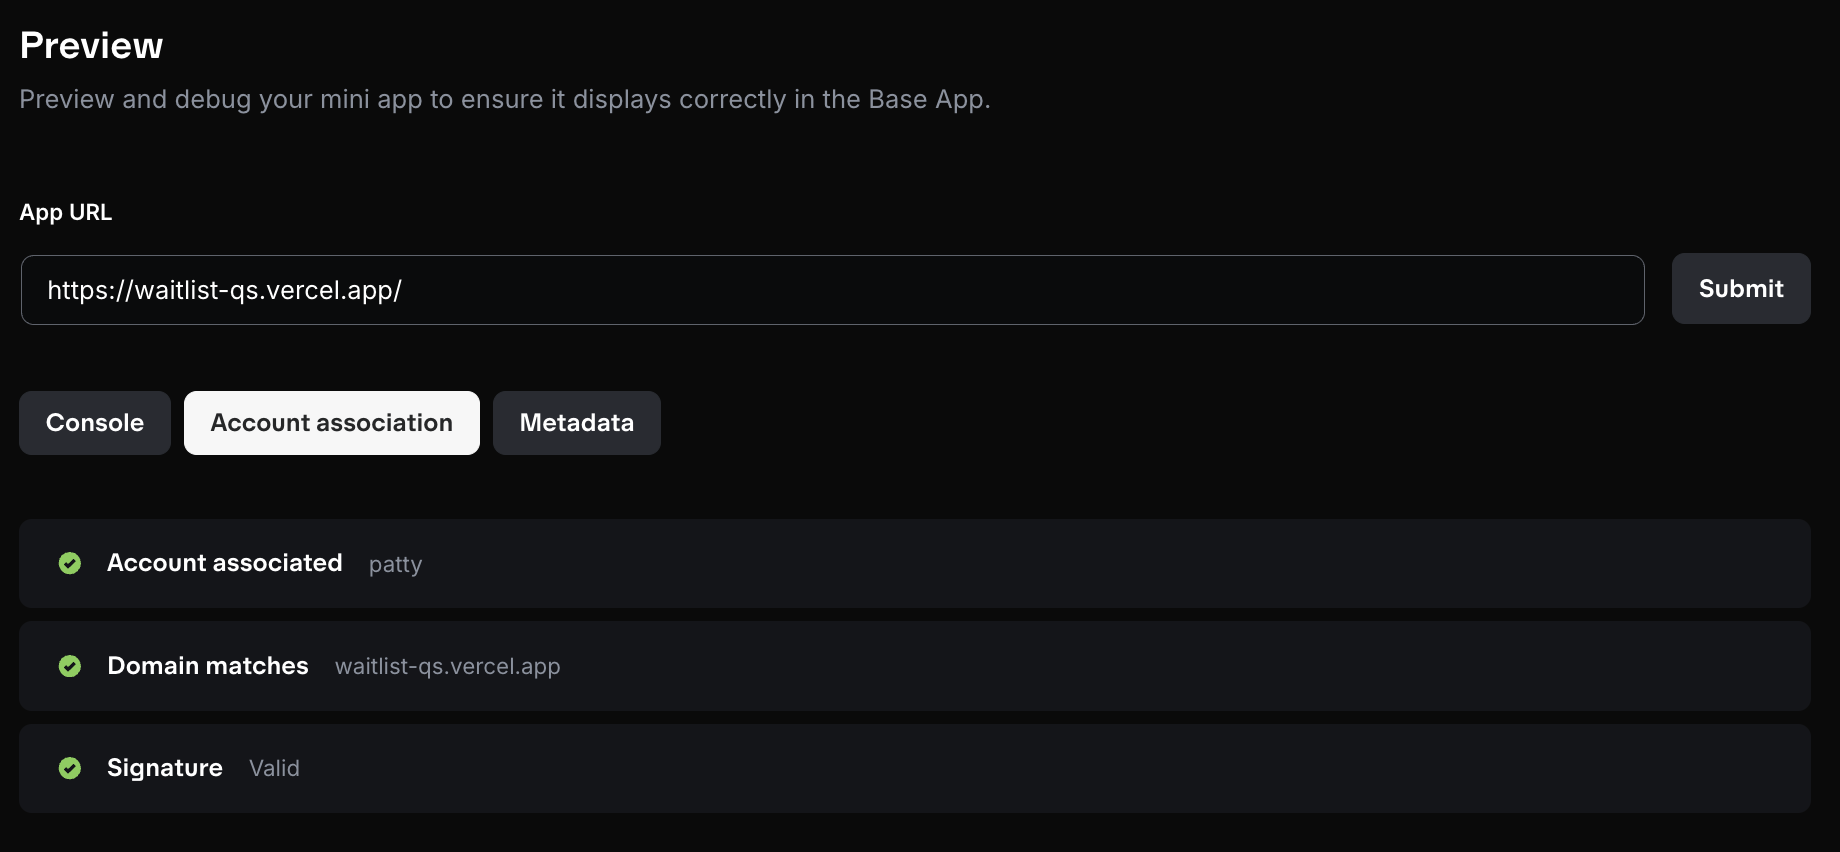This screenshot has height=852, width=1840.
Task: Click the green checkmark beside Domain matches
Action: tap(70, 666)
